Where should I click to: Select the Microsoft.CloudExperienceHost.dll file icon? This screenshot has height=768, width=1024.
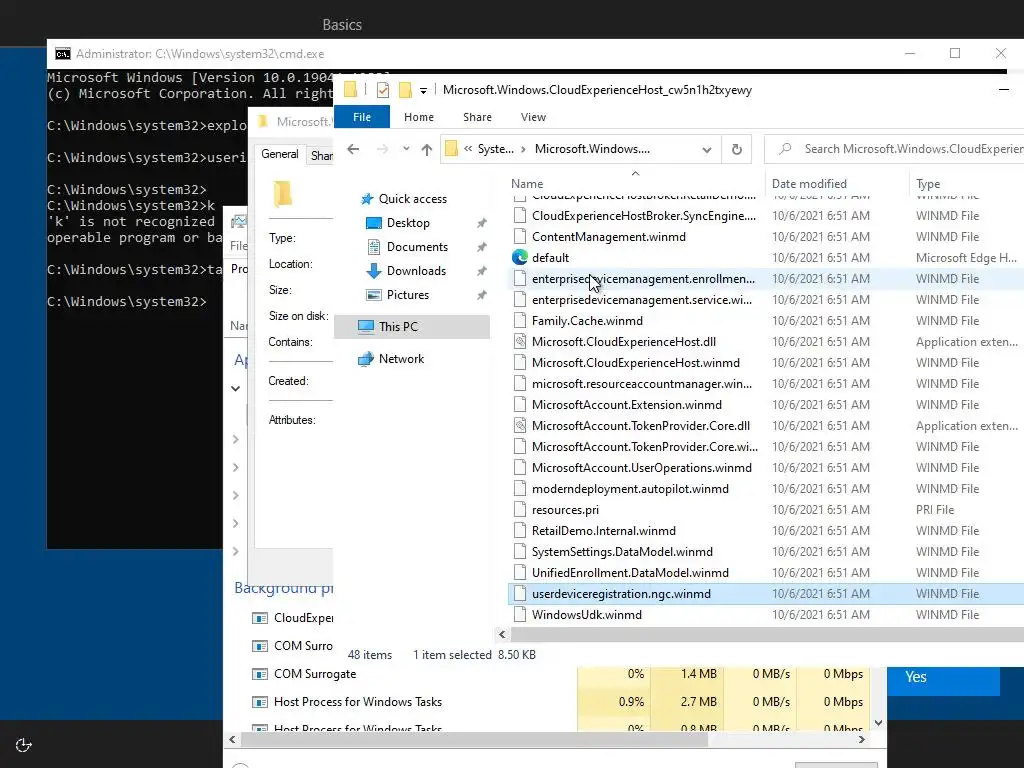coord(520,342)
